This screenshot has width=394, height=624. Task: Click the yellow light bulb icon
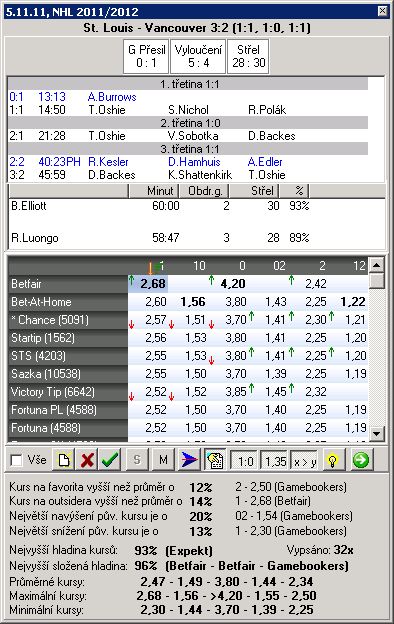tap(333, 460)
